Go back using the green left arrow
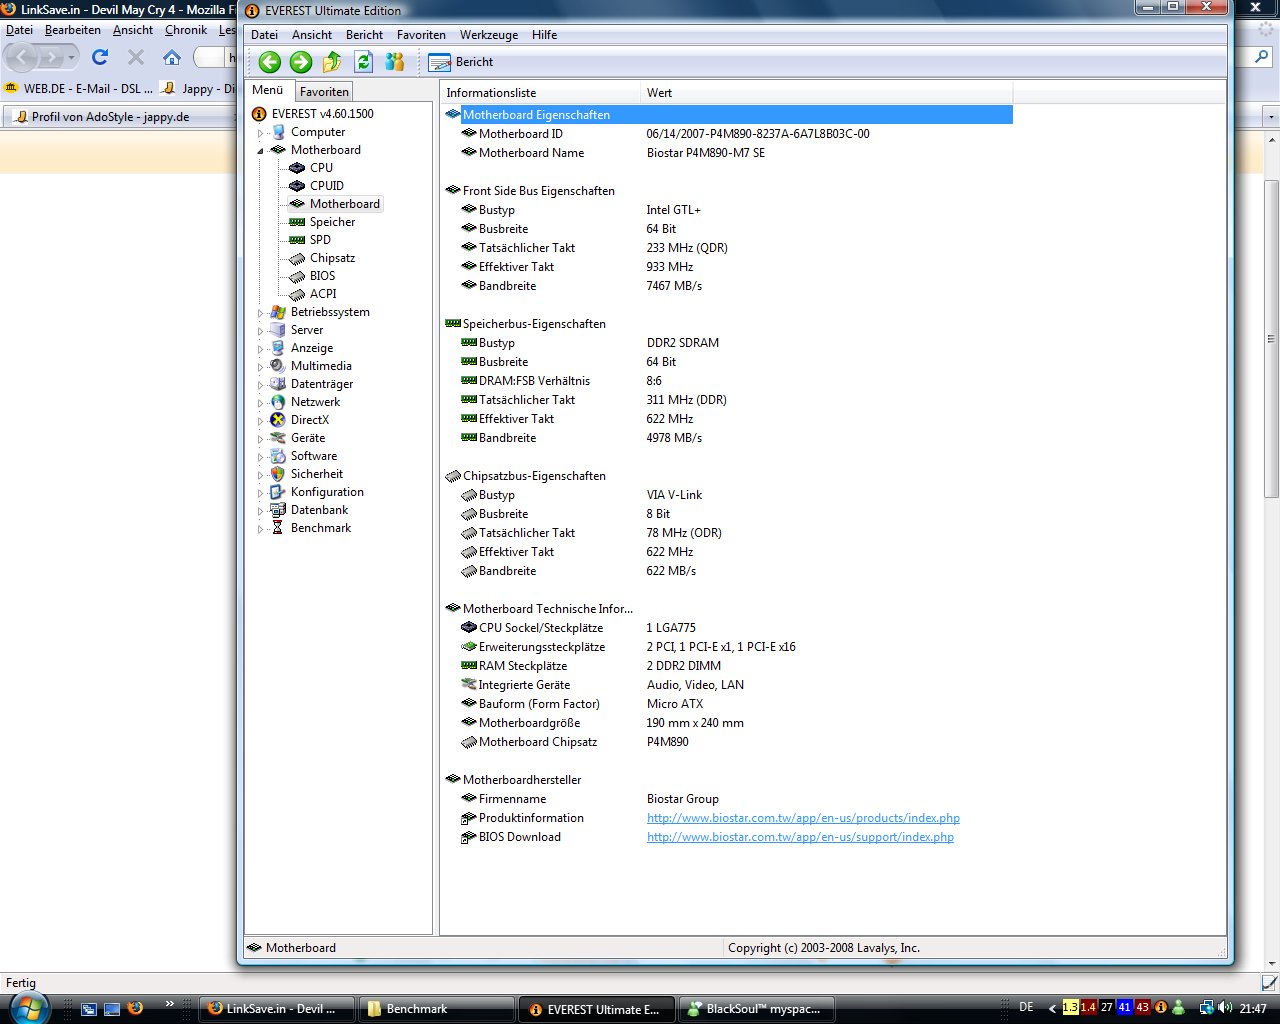 [269, 62]
